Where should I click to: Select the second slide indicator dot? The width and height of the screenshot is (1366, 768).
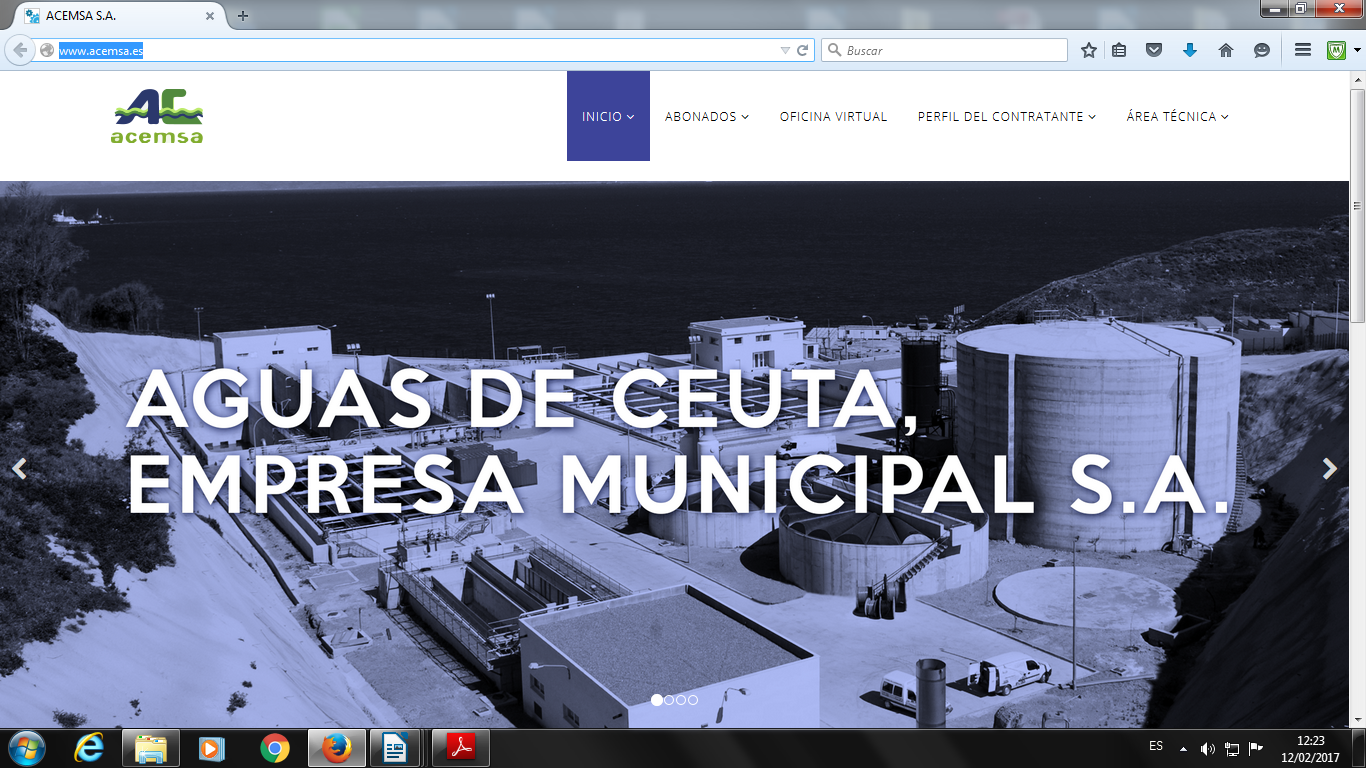point(669,700)
